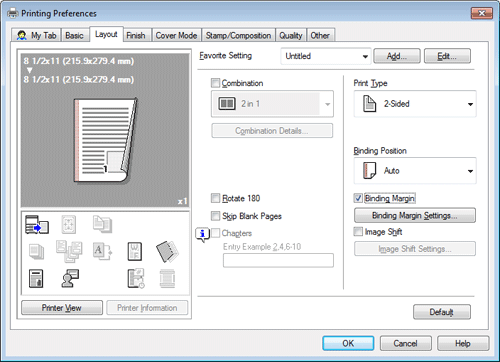500x362 pixels.
Task: Enable the Combination checkbox
Action: pyautogui.click(x=216, y=83)
